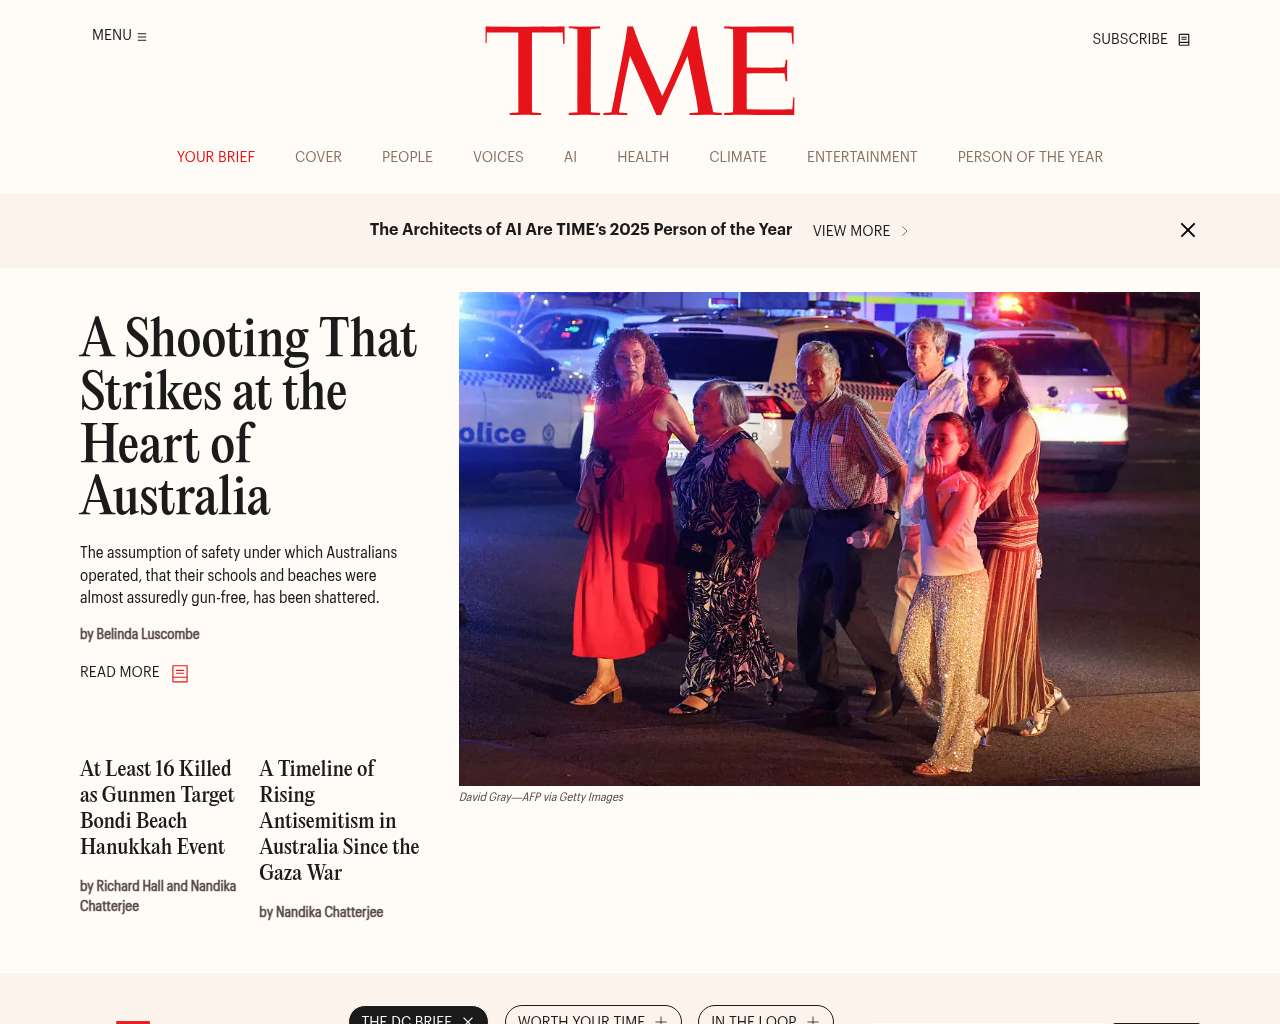Click VIEW MORE in the announcement banner
The width and height of the screenshot is (1280, 1024).
[851, 231]
